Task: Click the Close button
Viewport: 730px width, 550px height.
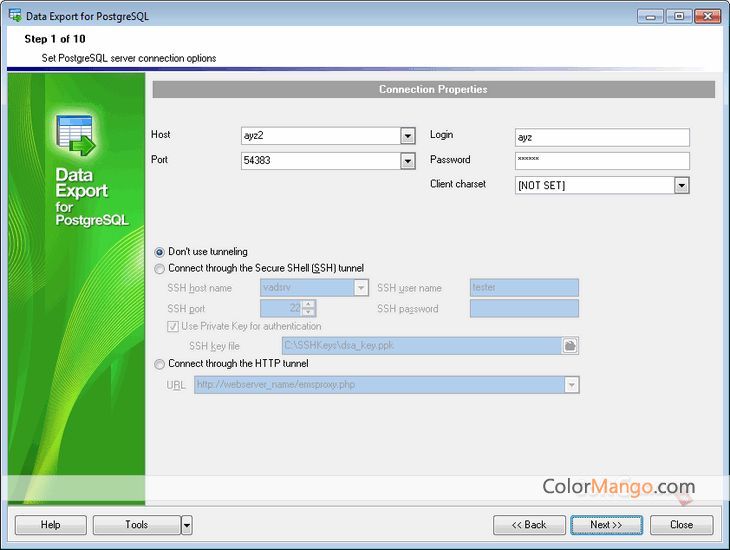Action: pos(682,525)
